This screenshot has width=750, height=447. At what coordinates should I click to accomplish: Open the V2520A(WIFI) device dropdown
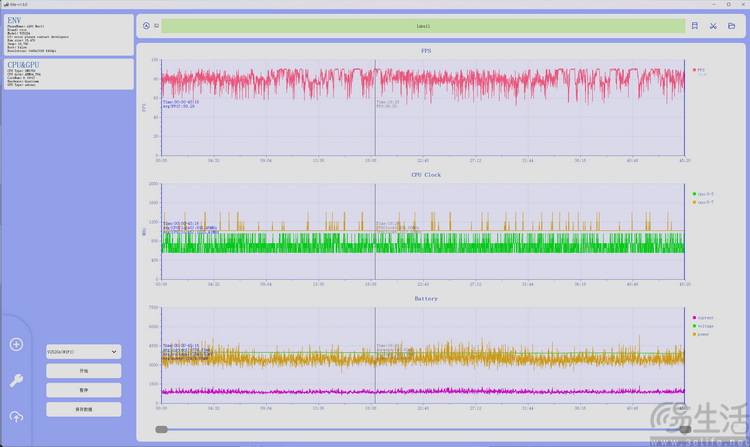83,352
